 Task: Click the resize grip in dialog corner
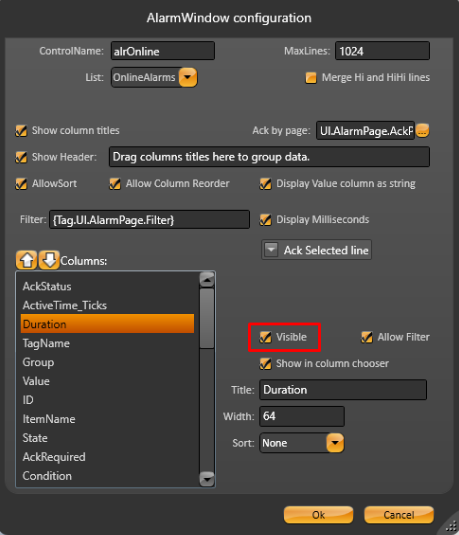(x=451, y=526)
